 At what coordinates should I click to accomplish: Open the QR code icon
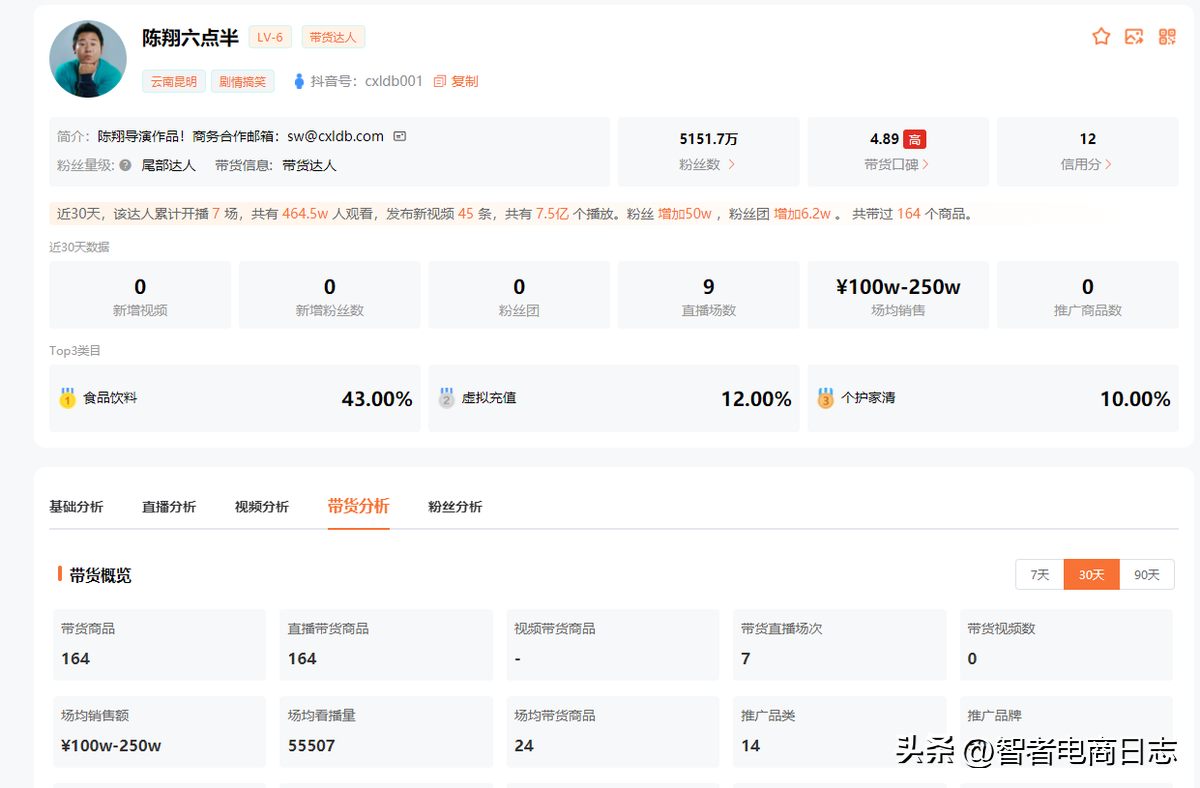(1167, 37)
